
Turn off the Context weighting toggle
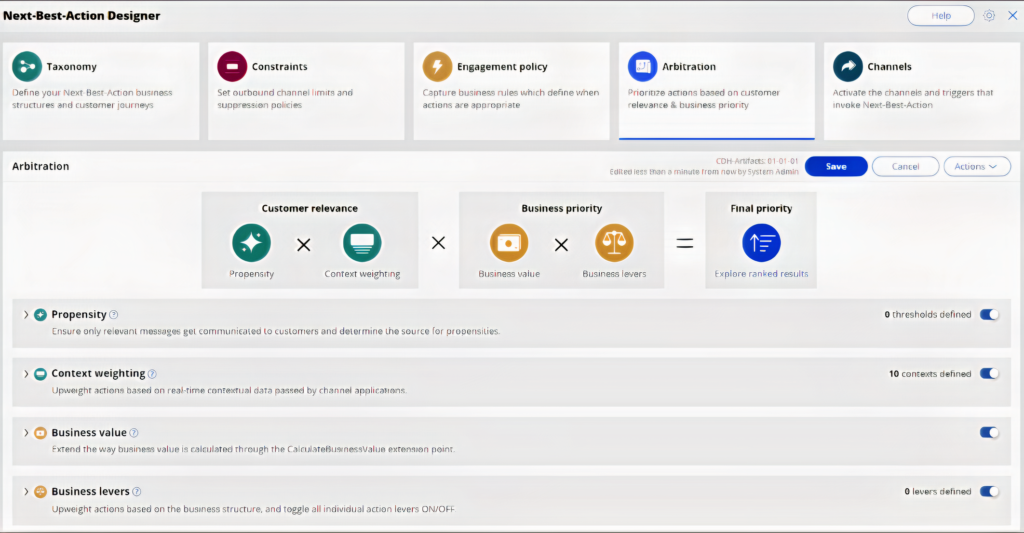point(989,374)
